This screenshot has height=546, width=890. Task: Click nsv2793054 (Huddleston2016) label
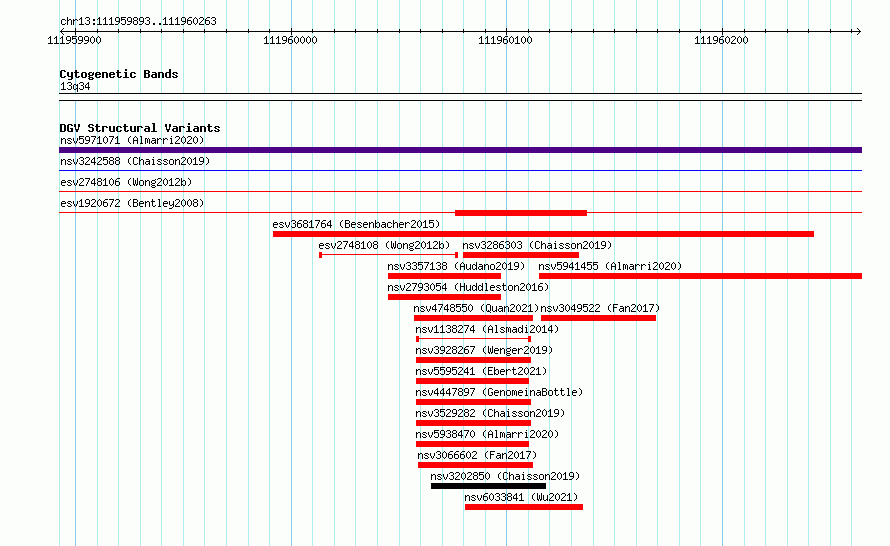click(x=468, y=287)
